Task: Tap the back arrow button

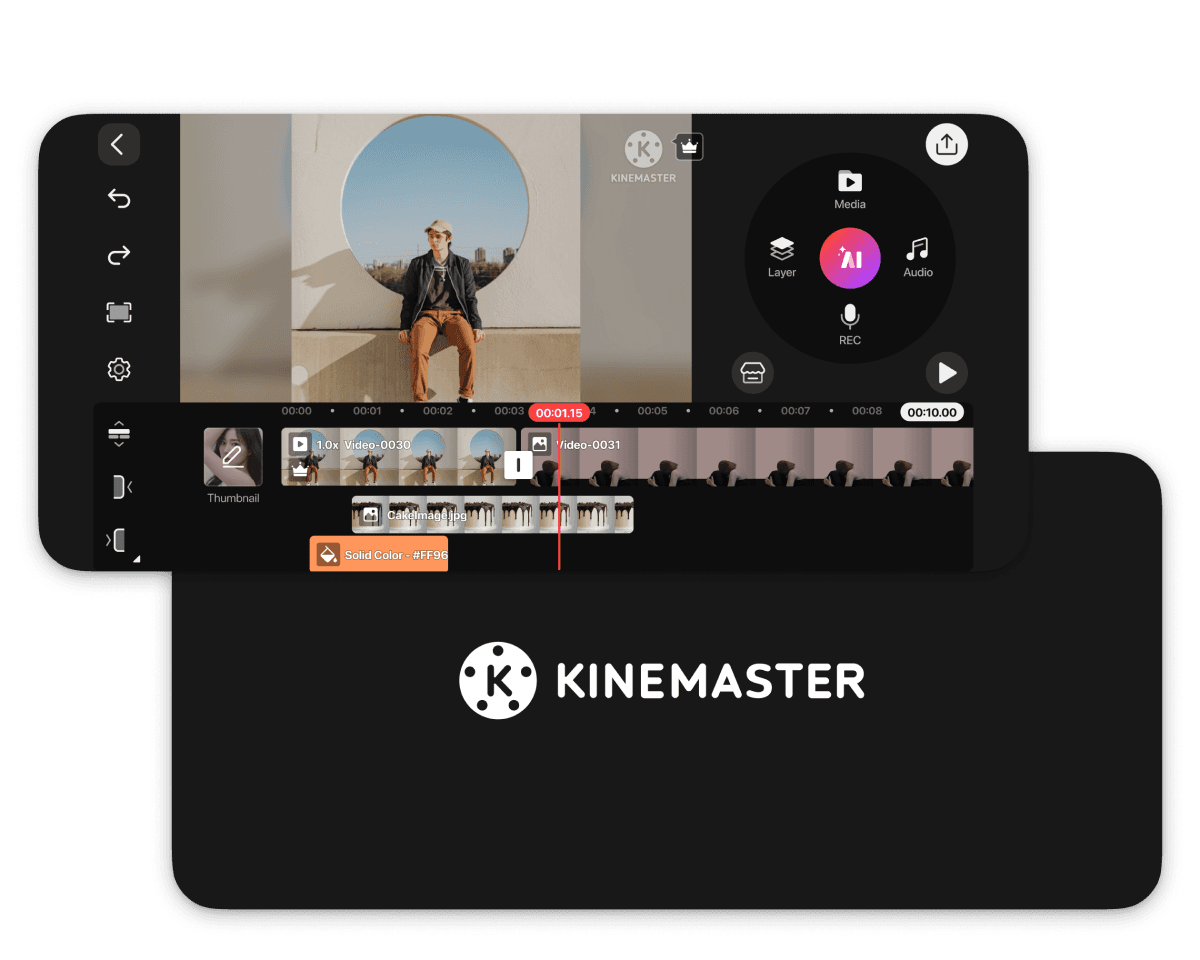Action: click(x=119, y=144)
